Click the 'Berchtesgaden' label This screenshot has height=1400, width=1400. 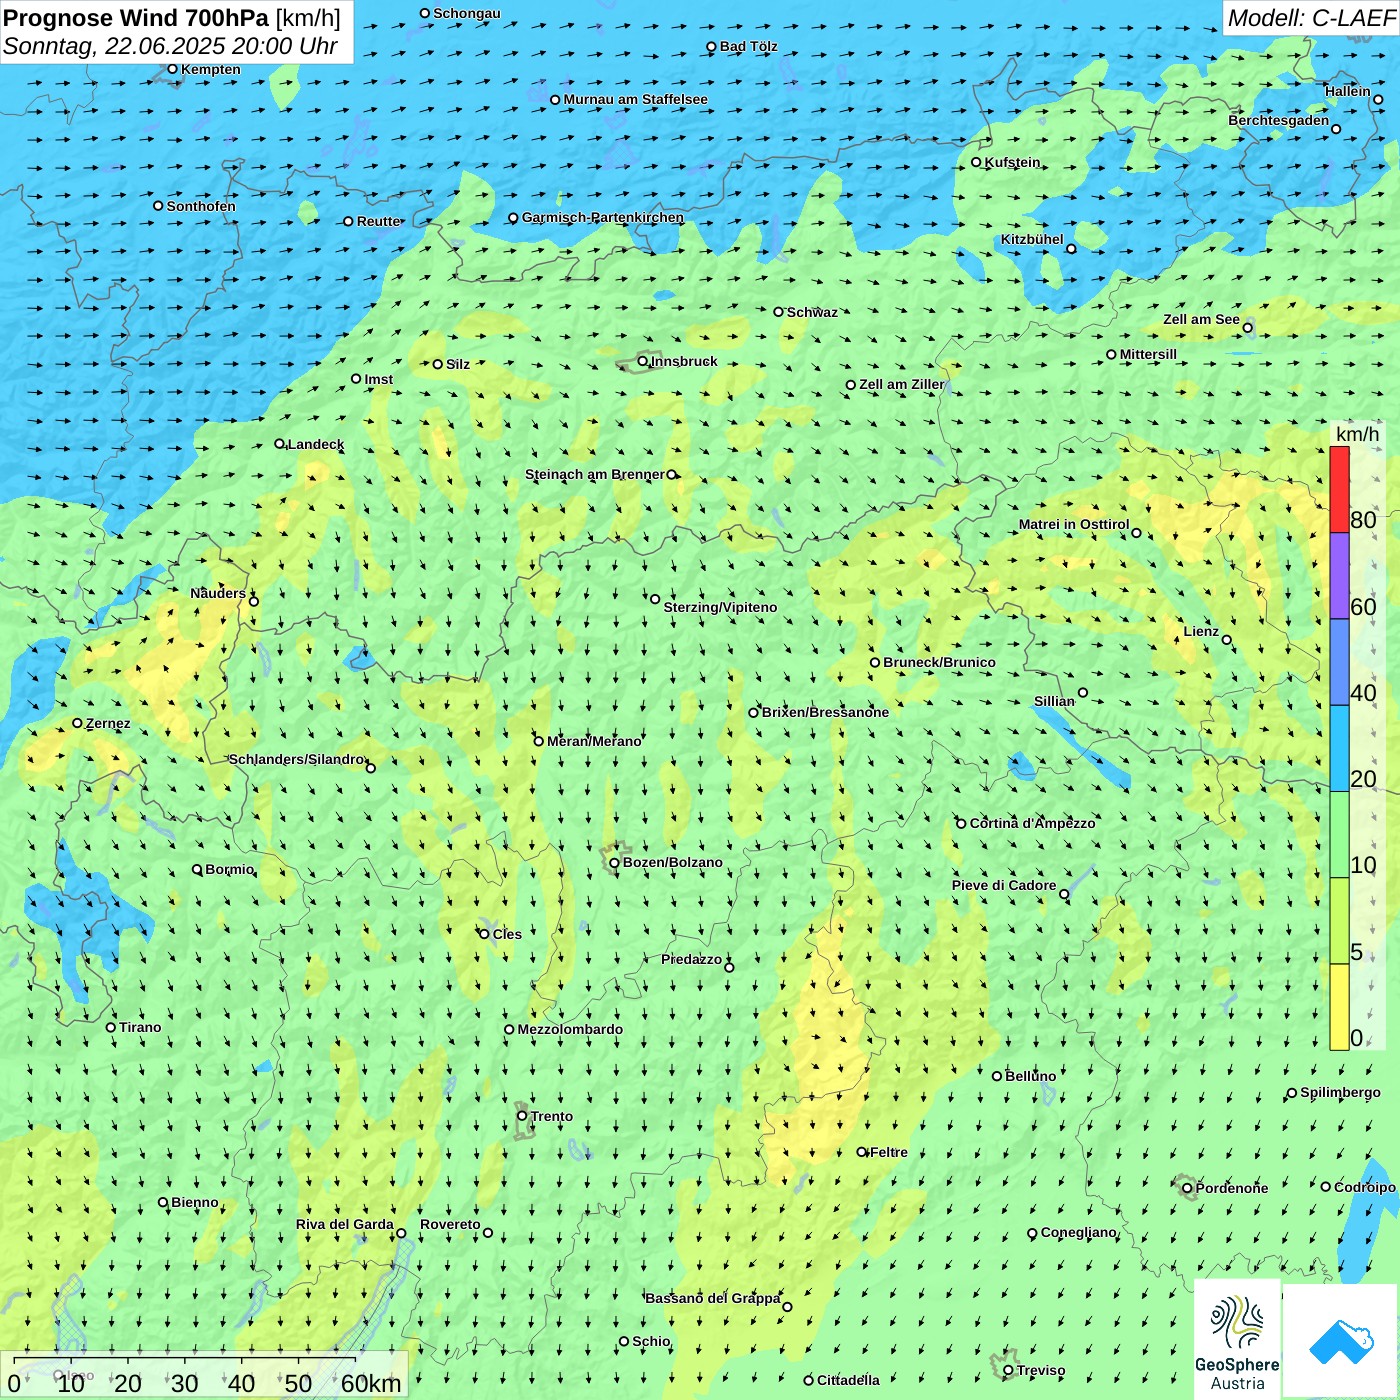(1279, 120)
